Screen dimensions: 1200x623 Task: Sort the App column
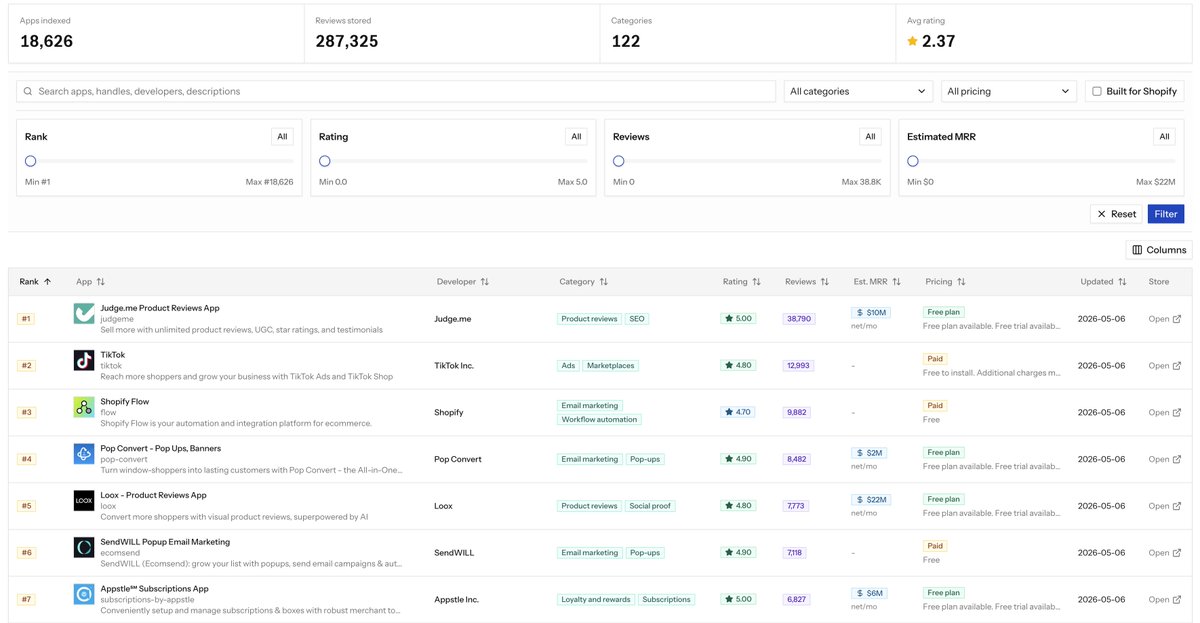[x=101, y=282]
